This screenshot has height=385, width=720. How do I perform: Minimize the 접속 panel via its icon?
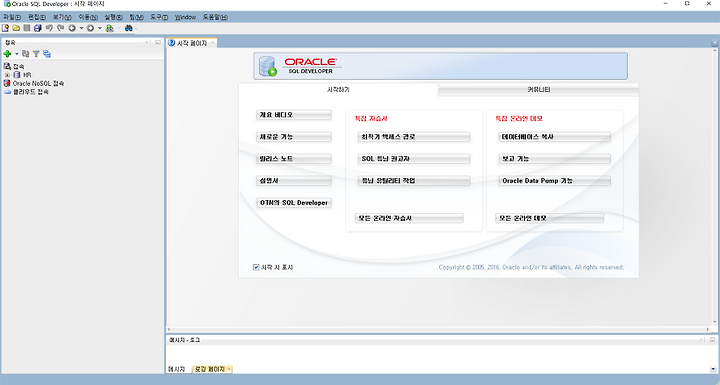tap(158, 42)
